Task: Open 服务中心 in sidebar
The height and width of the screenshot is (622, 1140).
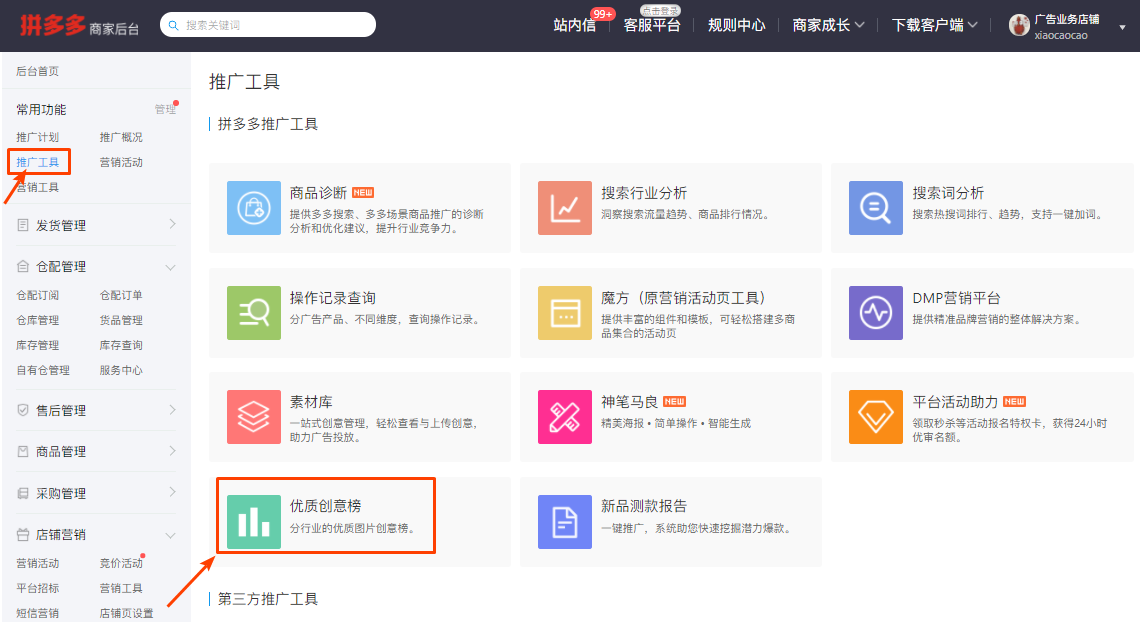Action: pyautogui.click(x=121, y=370)
